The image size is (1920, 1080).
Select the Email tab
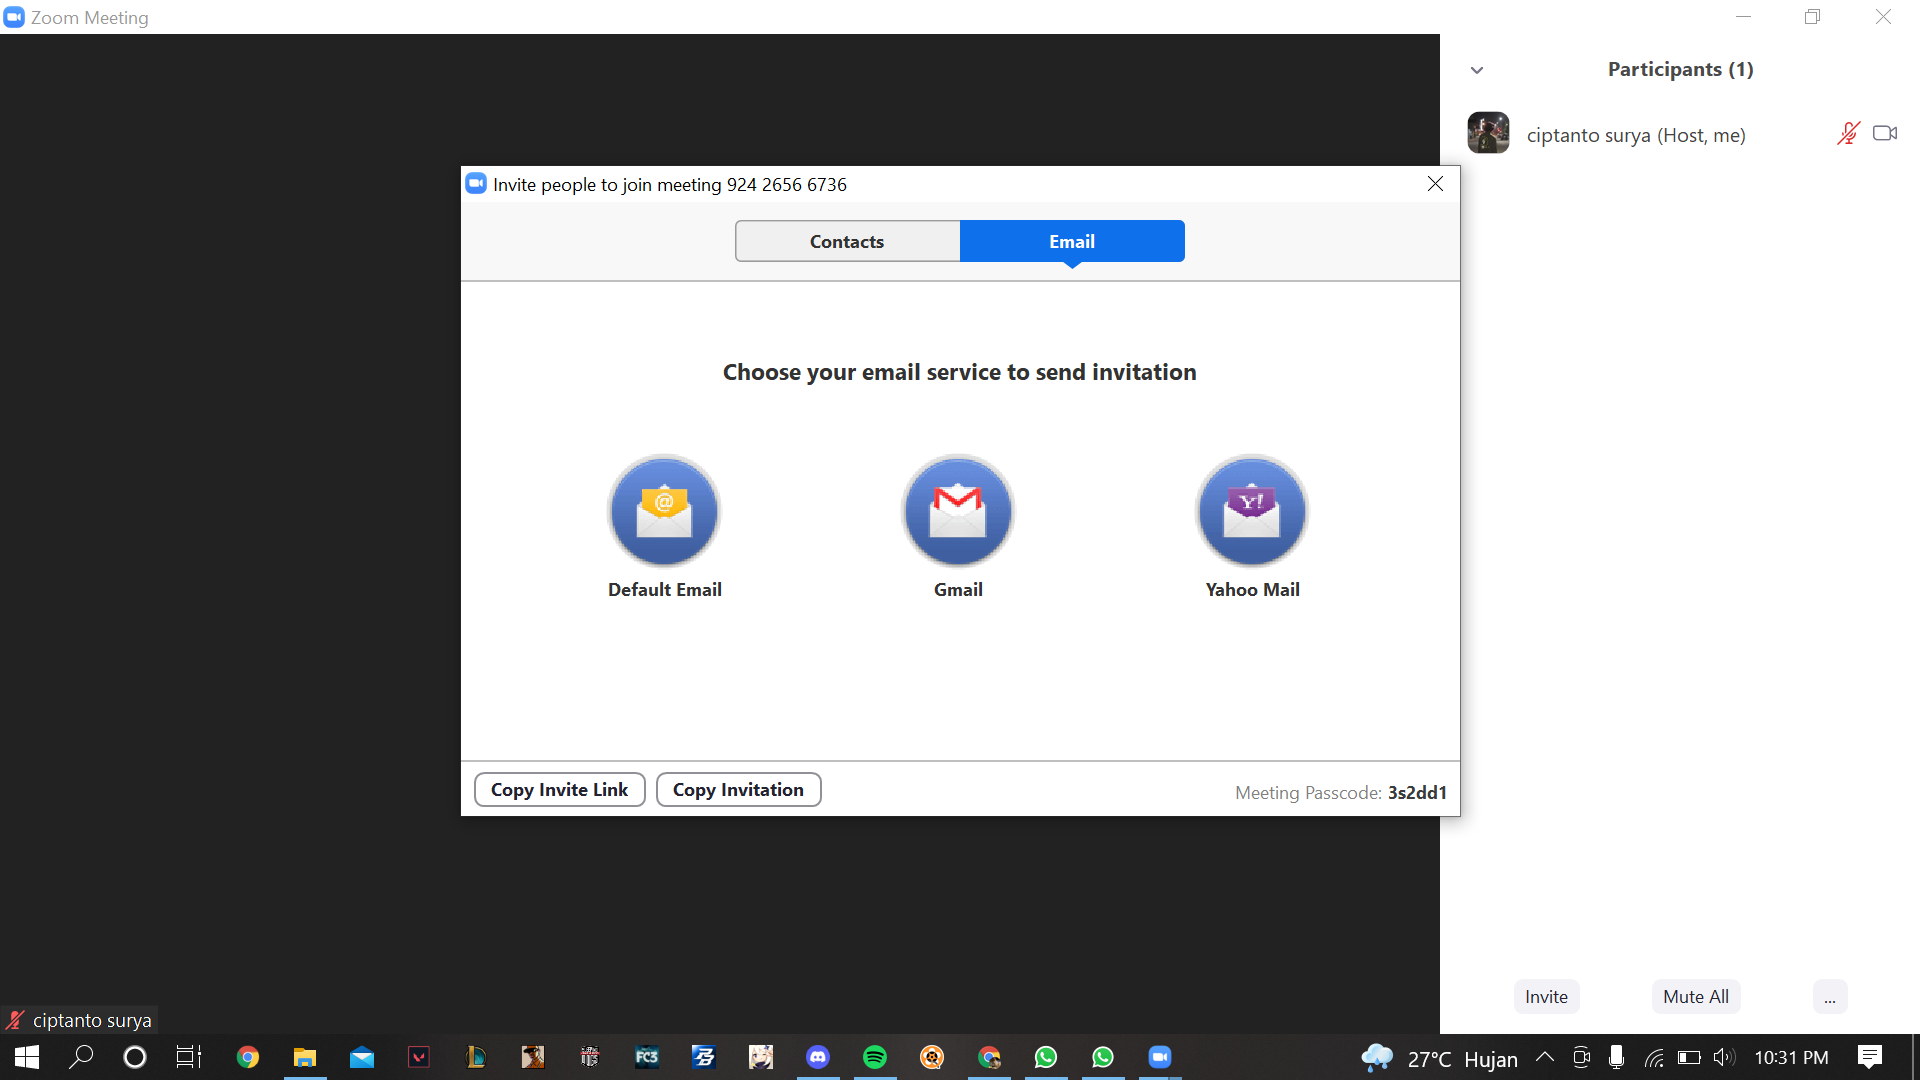click(1072, 241)
